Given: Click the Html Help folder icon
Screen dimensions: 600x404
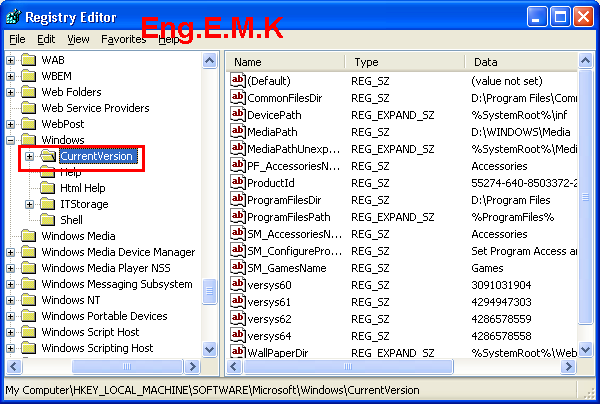Looking at the screenshot, I should pos(47,188).
